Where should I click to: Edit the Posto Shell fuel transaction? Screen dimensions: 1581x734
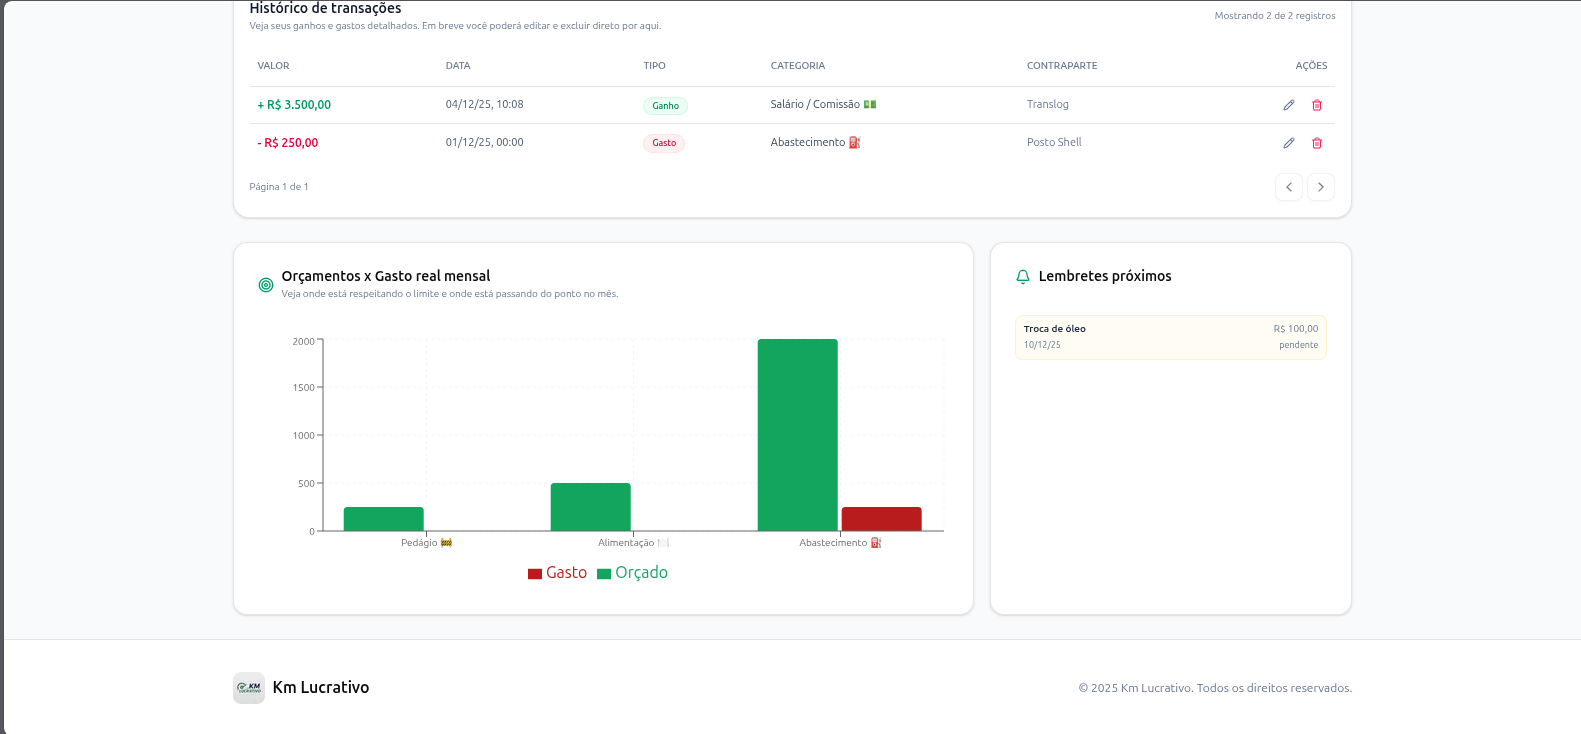tap(1288, 143)
